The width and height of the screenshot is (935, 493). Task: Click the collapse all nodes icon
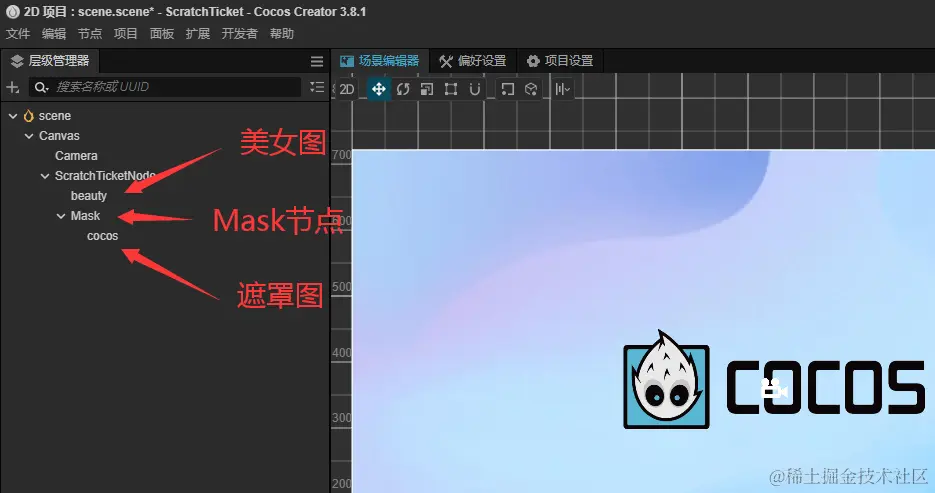[317, 87]
